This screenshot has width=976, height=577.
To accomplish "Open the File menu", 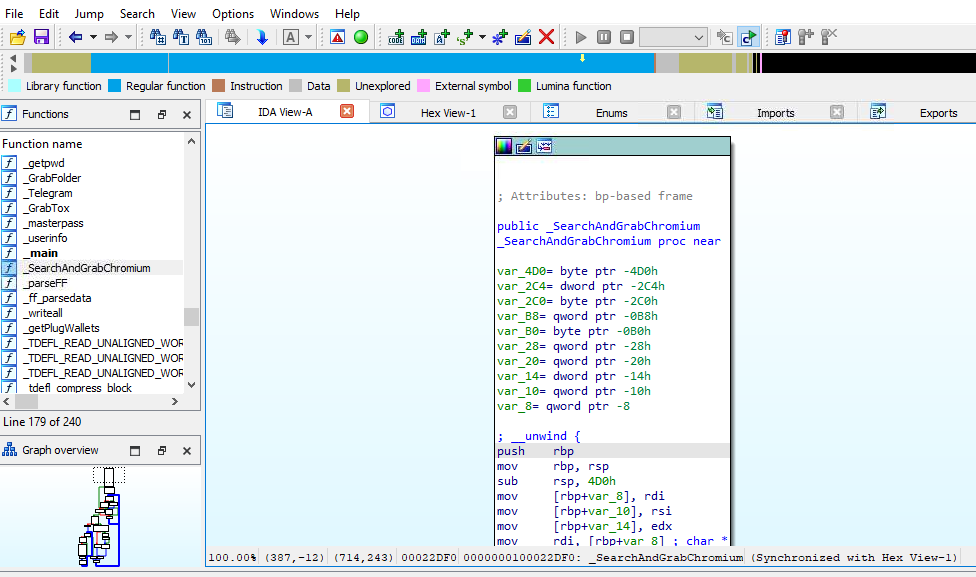I will (14, 14).
